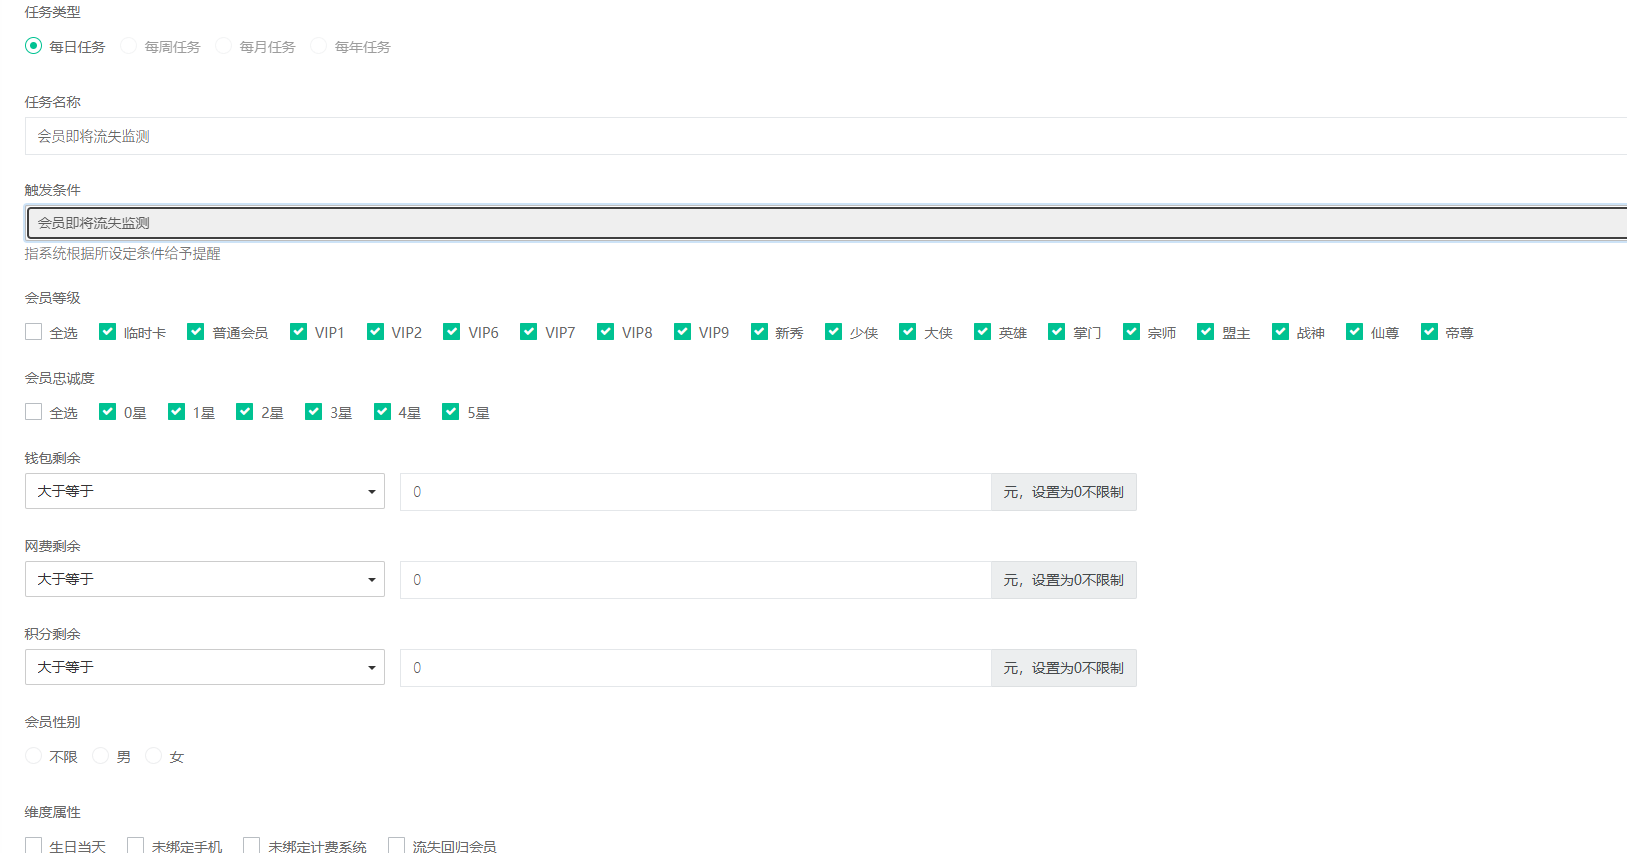
Task: Uncheck the VIP6 level
Action: tap(452, 332)
